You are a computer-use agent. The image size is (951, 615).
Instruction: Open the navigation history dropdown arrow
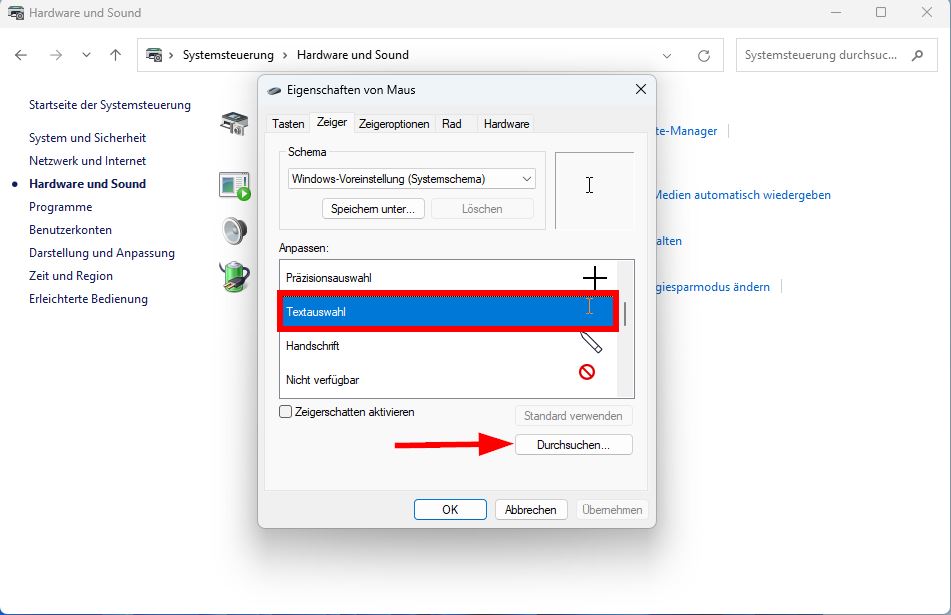click(86, 55)
